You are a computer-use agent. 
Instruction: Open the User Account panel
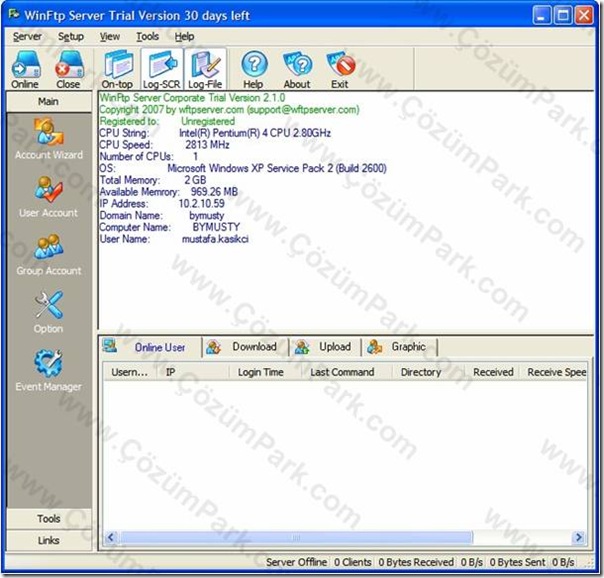(49, 197)
